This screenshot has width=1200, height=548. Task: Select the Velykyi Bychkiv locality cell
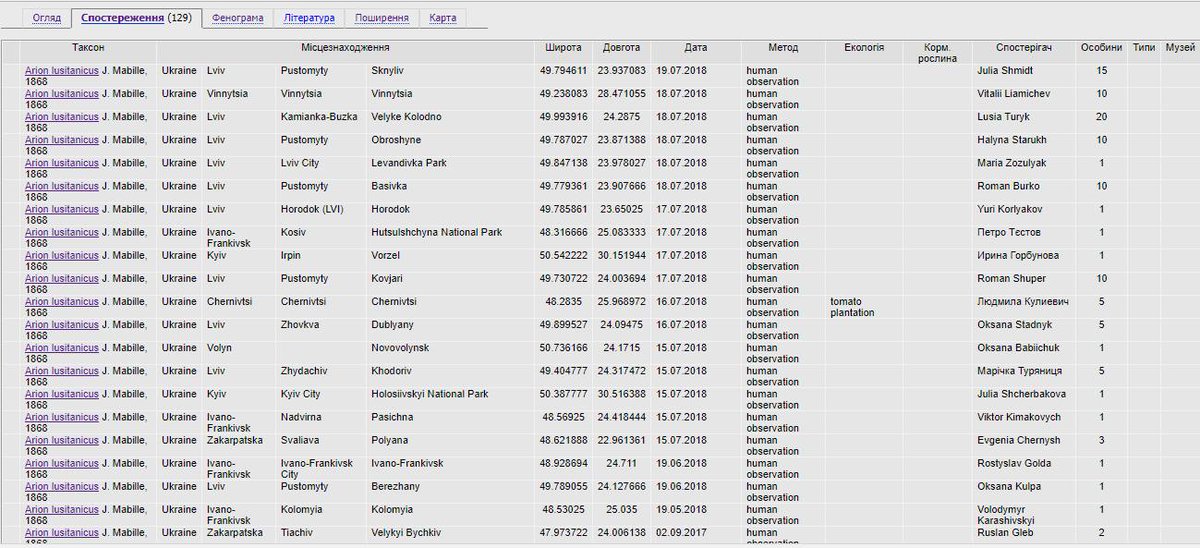pos(405,532)
